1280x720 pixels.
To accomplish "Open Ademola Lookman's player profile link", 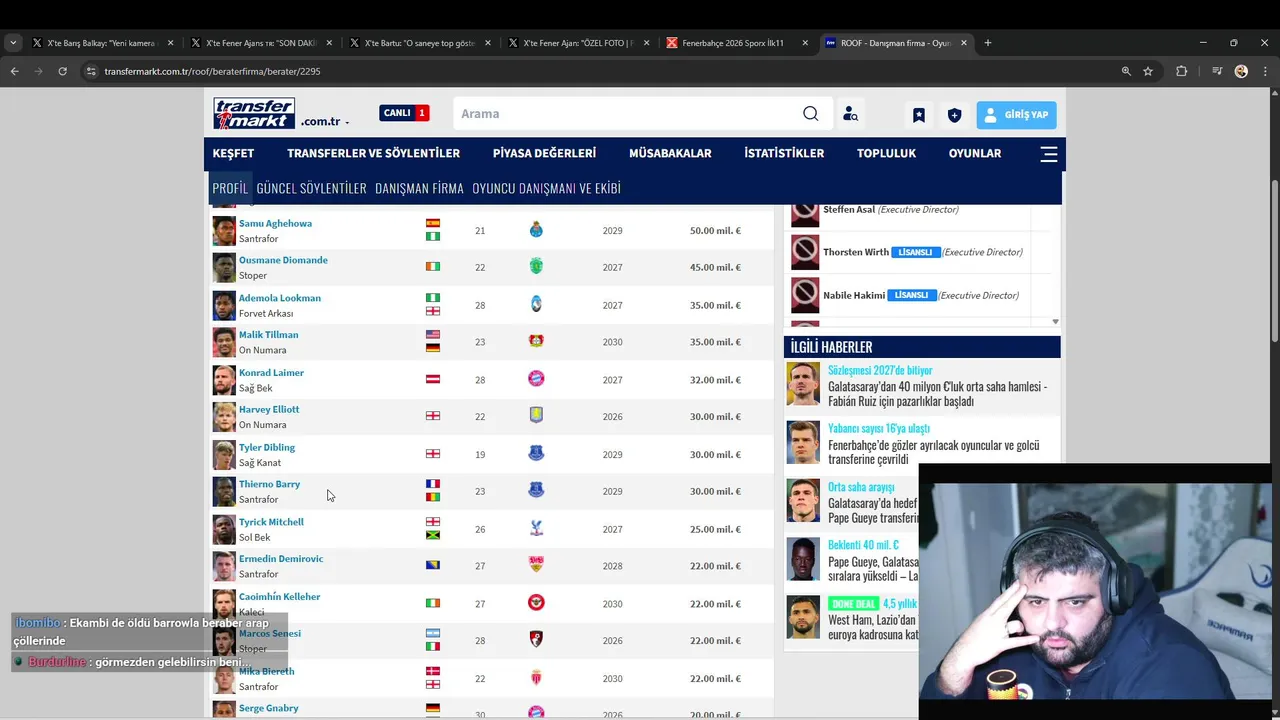I will [280, 298].
